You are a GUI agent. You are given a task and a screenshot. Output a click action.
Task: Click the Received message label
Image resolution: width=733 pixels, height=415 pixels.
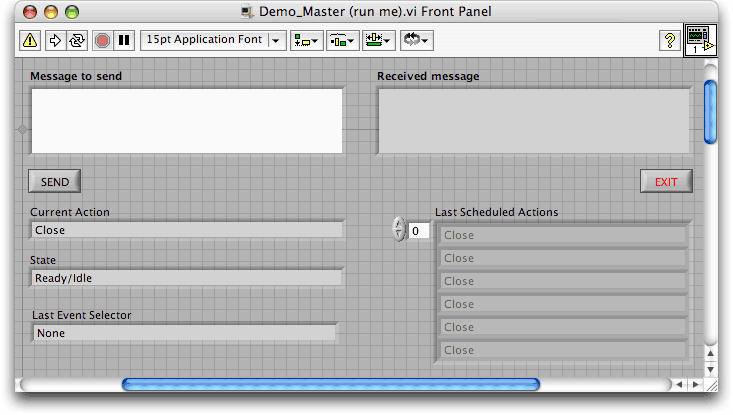coord(428,76)
